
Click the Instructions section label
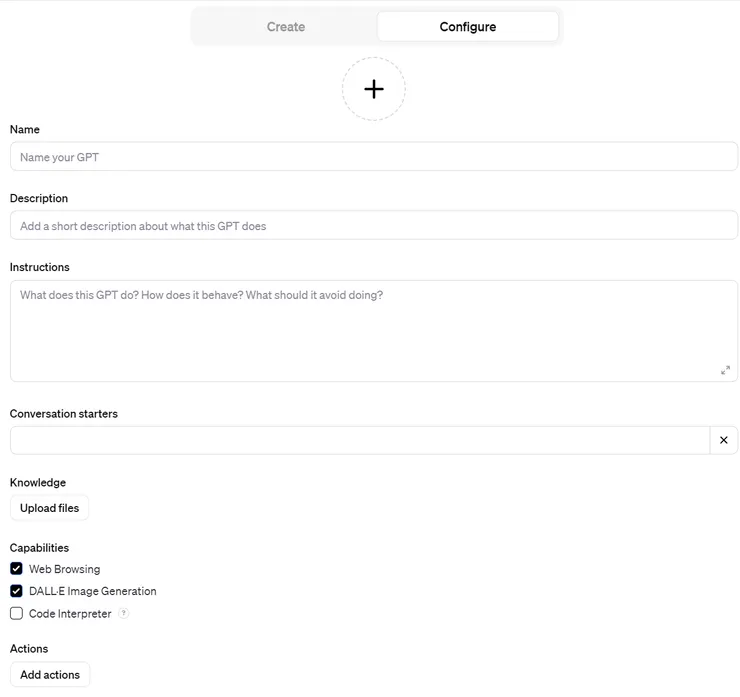click(40, 267)
